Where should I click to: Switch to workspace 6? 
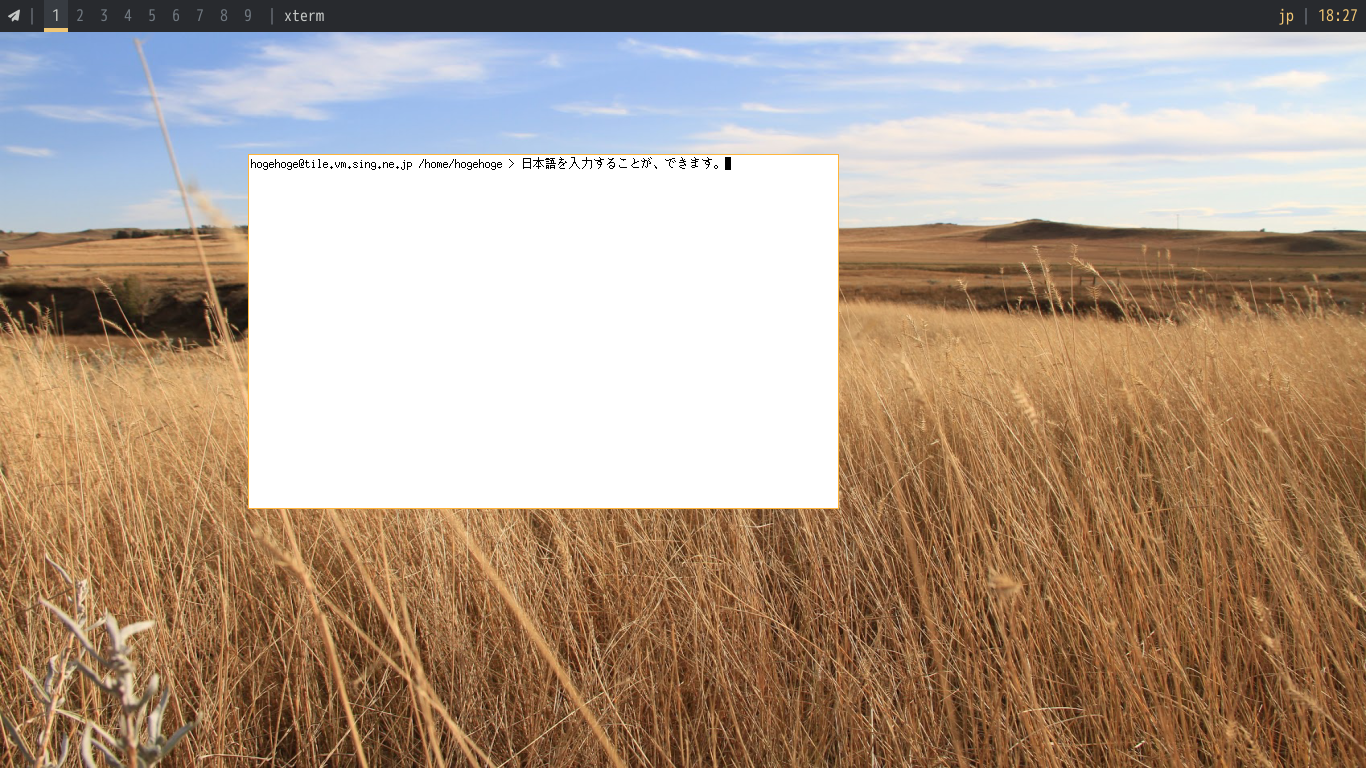(x=176, y=16)
